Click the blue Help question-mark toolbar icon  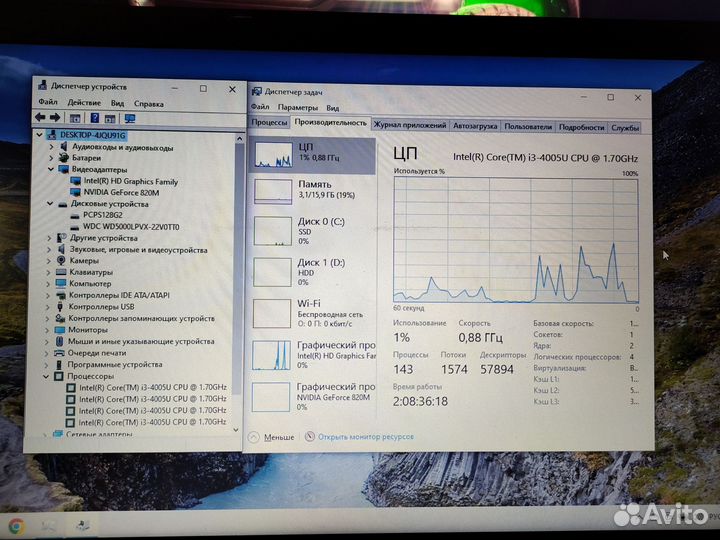tap(95, 118)
